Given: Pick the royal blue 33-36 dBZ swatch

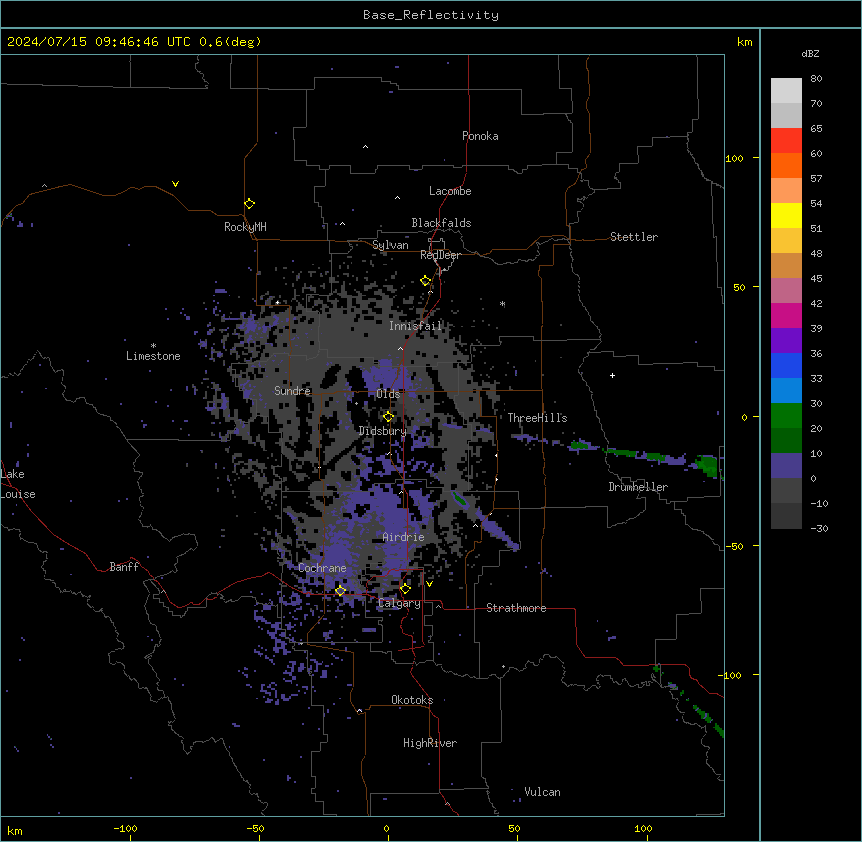Looking at the screenshot, I should point(786,365).
